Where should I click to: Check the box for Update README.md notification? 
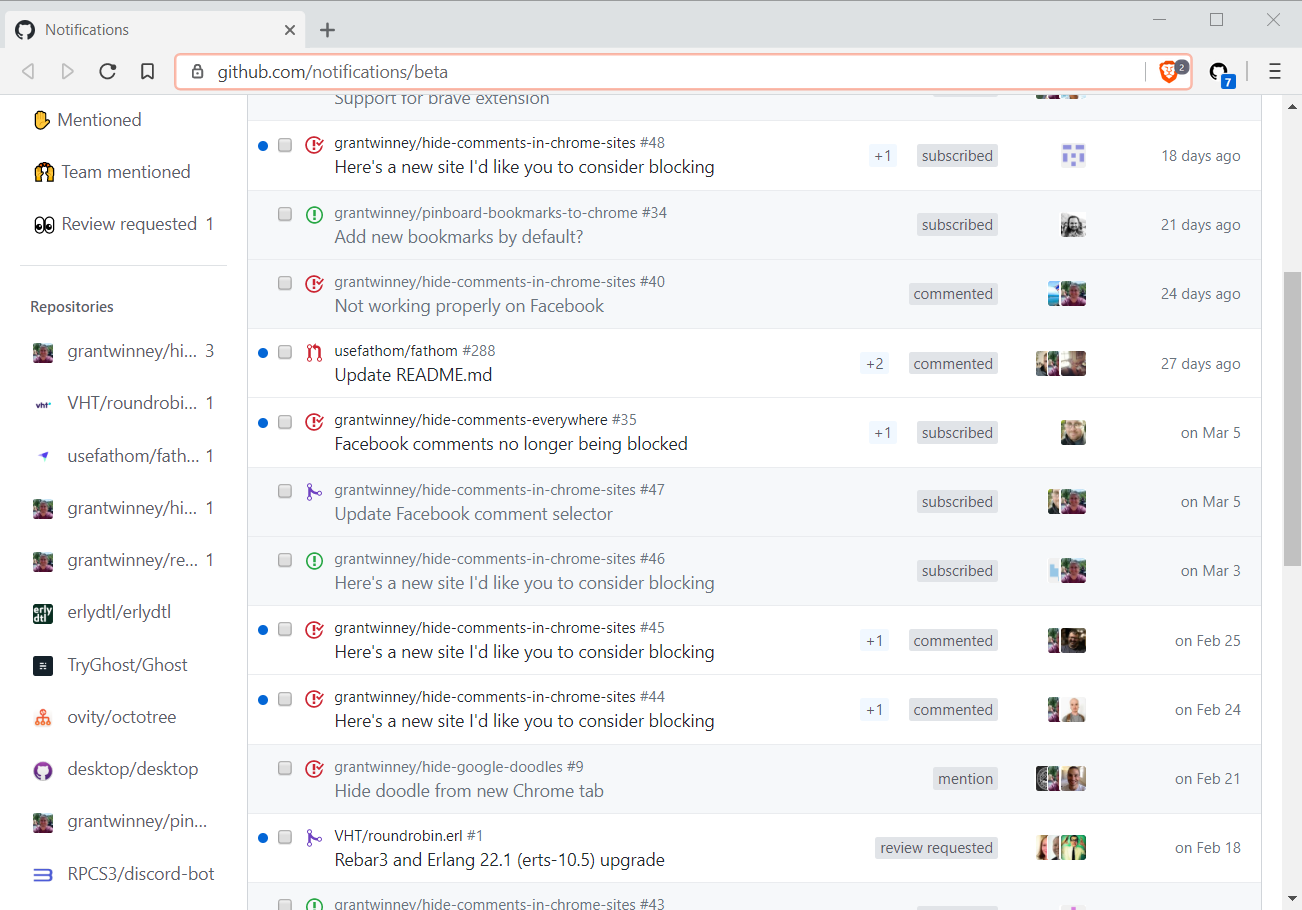point(285,352)
